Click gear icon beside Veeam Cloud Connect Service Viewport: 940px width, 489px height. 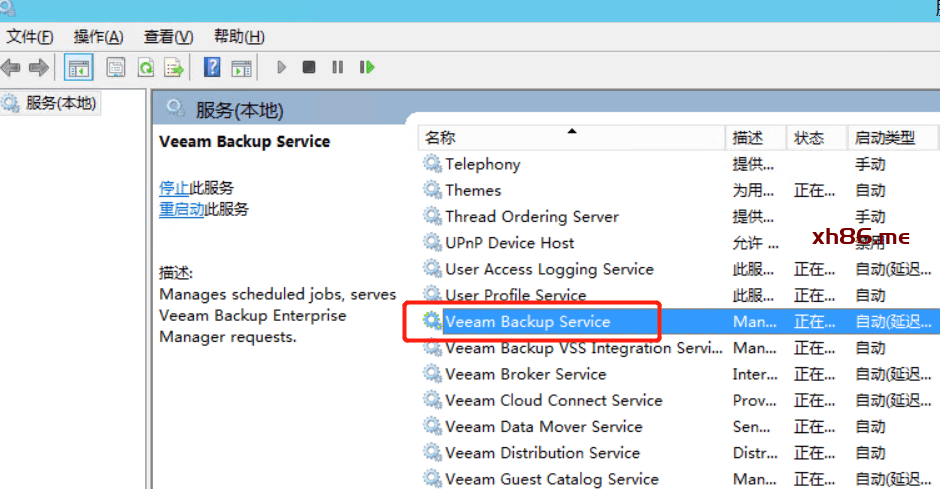pyautogui.click(x=432, y=400)
